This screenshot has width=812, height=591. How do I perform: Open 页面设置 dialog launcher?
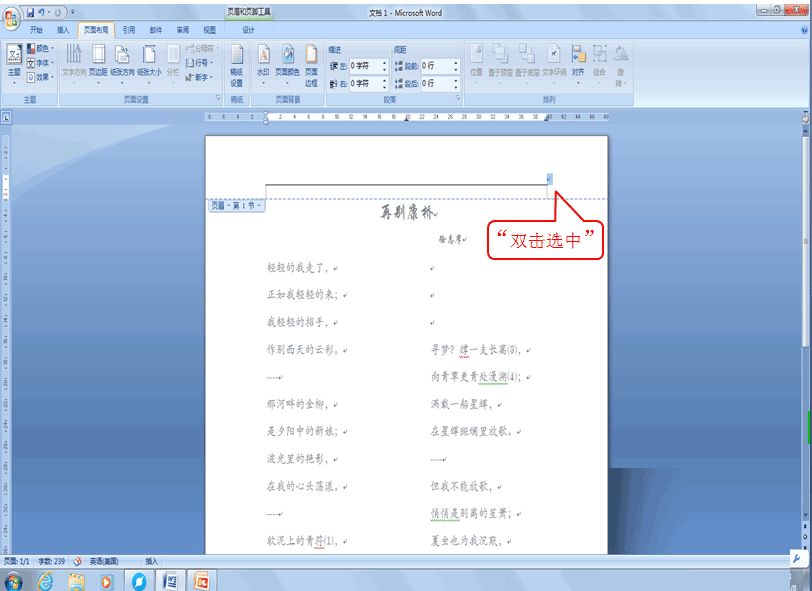pyautogui.click(x=218, y=98)
